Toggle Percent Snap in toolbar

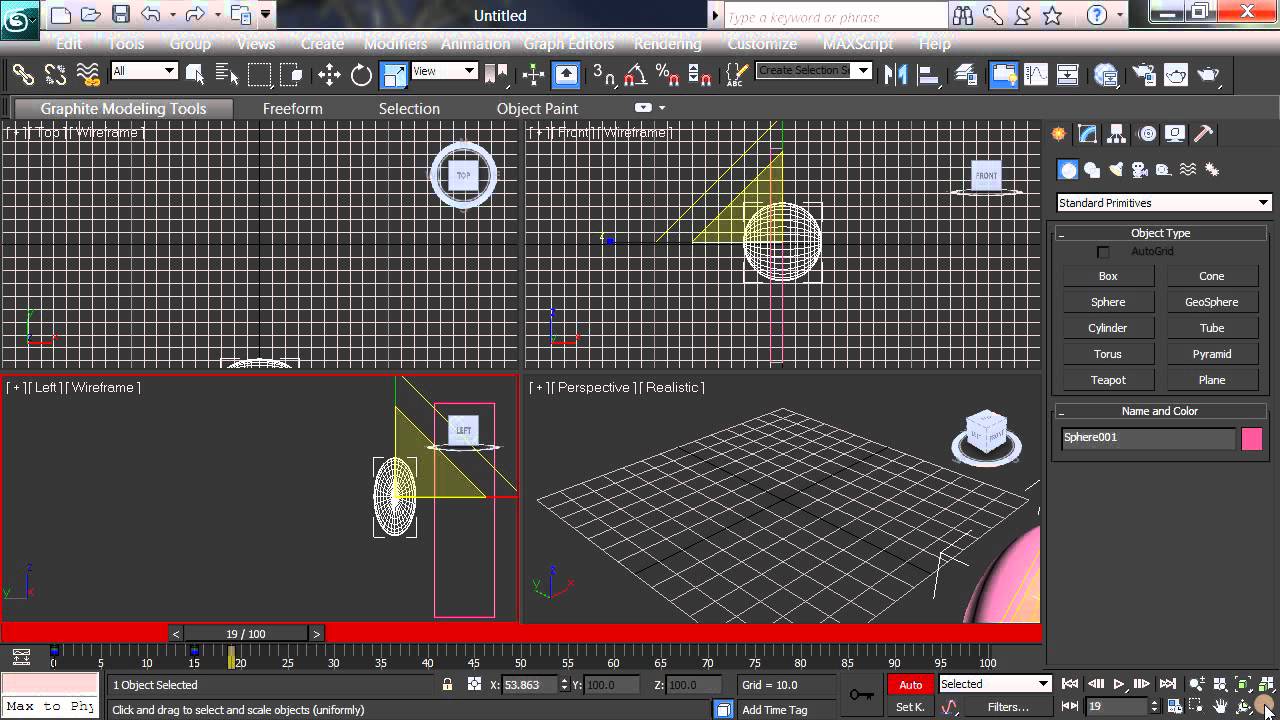pyautogui.click(x=667, y=74)
